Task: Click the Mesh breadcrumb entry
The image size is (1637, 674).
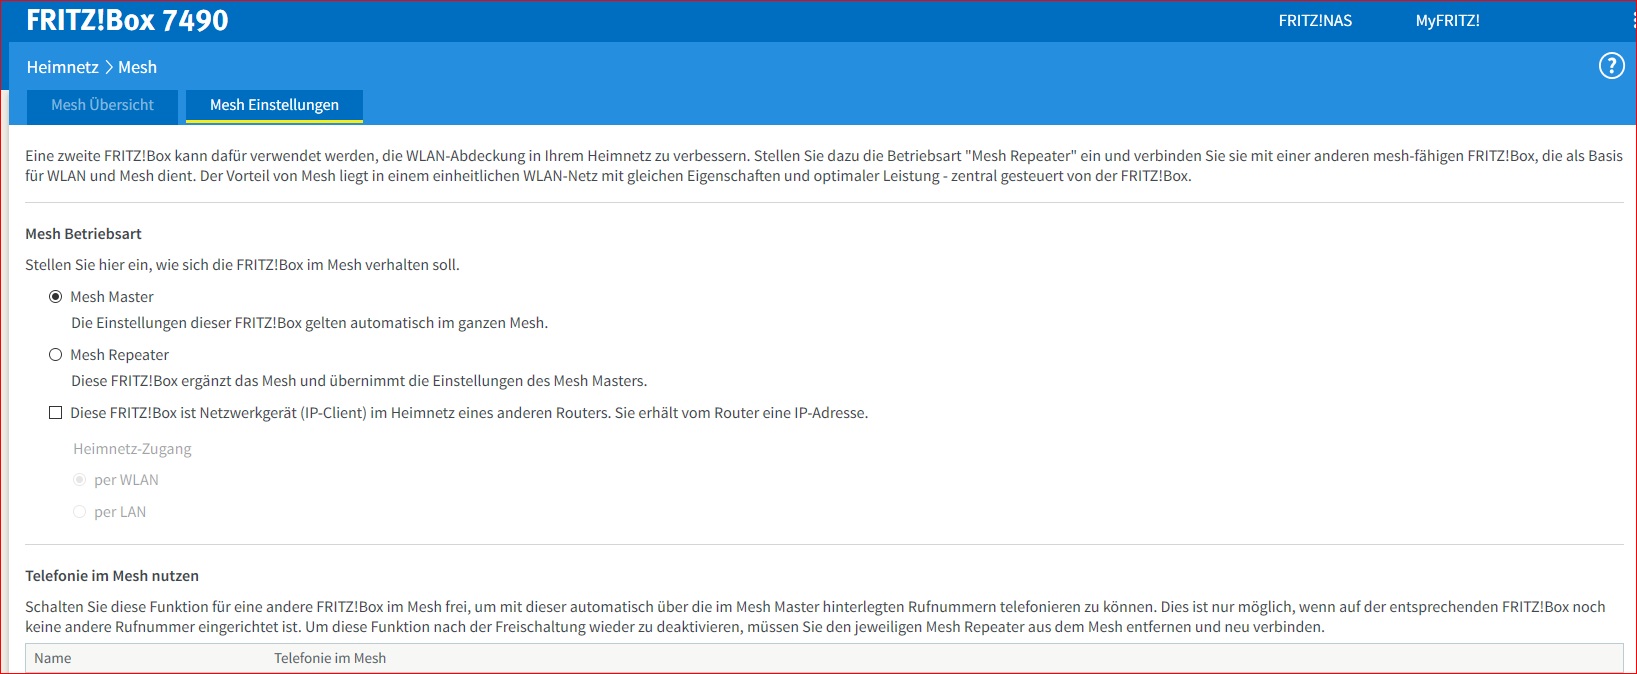Action: tap(137, 67)
